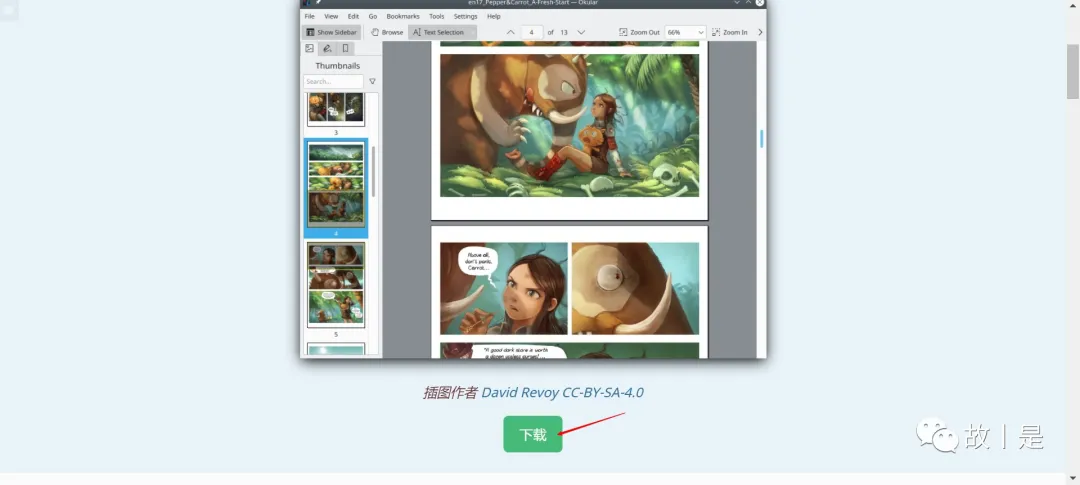
Task: Click the page number field showing 4
Action: pyautogui.click(x=532, y=32)
